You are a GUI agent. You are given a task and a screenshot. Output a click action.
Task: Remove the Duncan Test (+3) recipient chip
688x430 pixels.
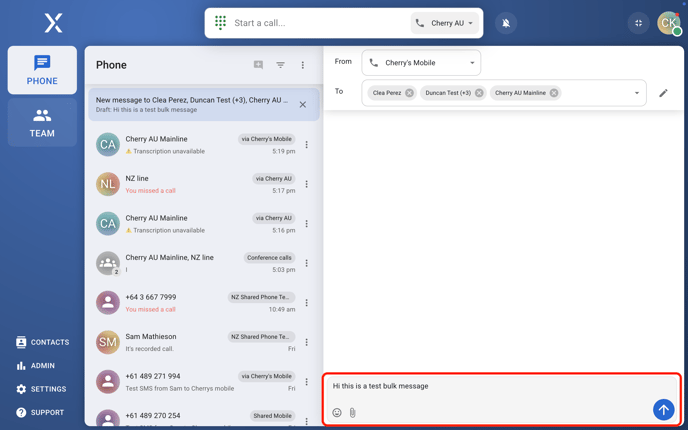click(x=479, y=93)
